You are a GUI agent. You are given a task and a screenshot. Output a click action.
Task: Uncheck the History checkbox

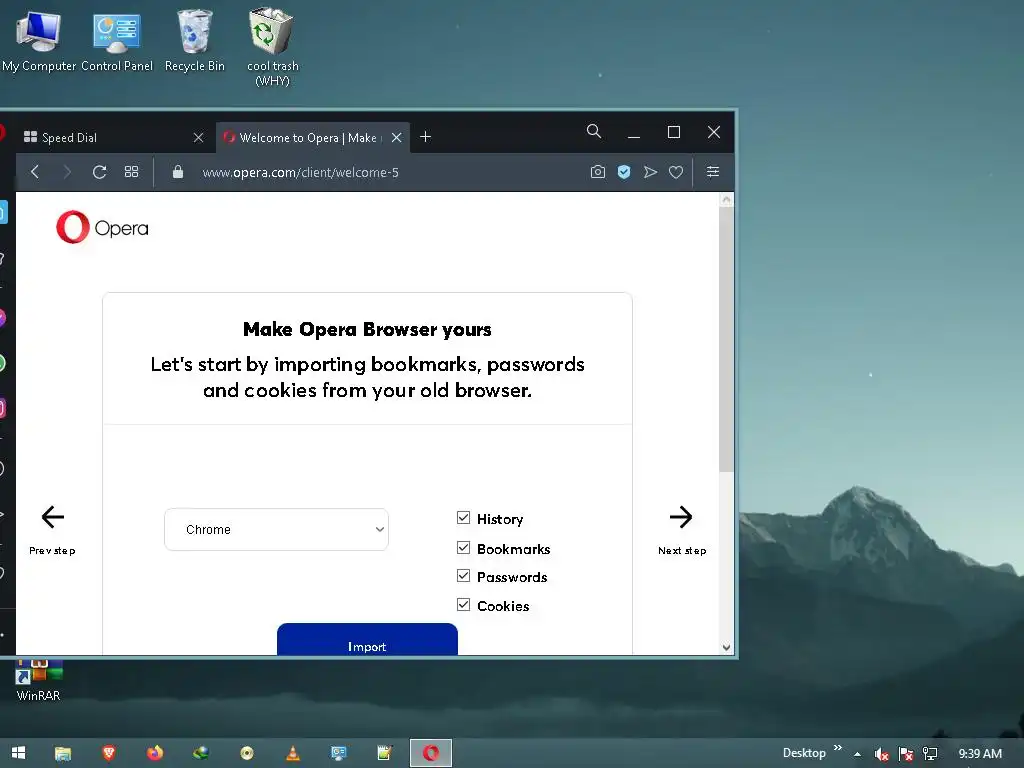(x=463, y=518)
